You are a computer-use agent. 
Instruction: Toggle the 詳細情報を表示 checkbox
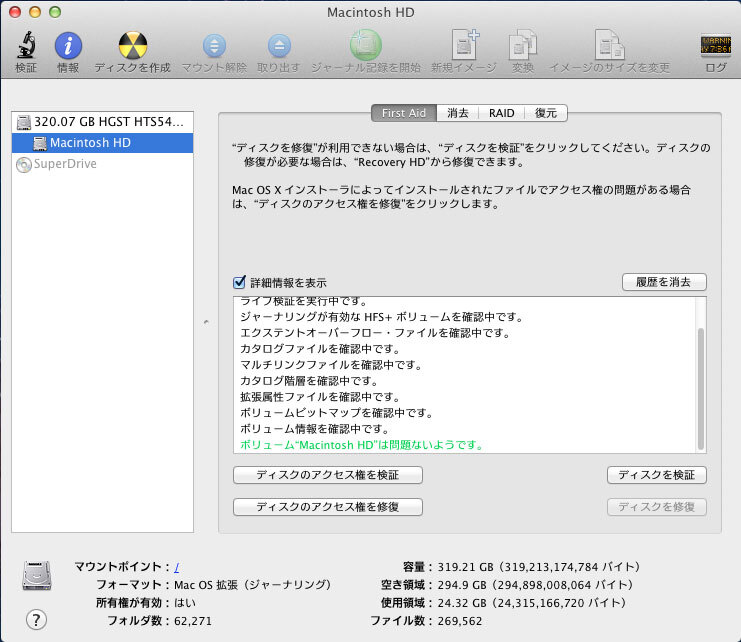[x=239, y=282]
